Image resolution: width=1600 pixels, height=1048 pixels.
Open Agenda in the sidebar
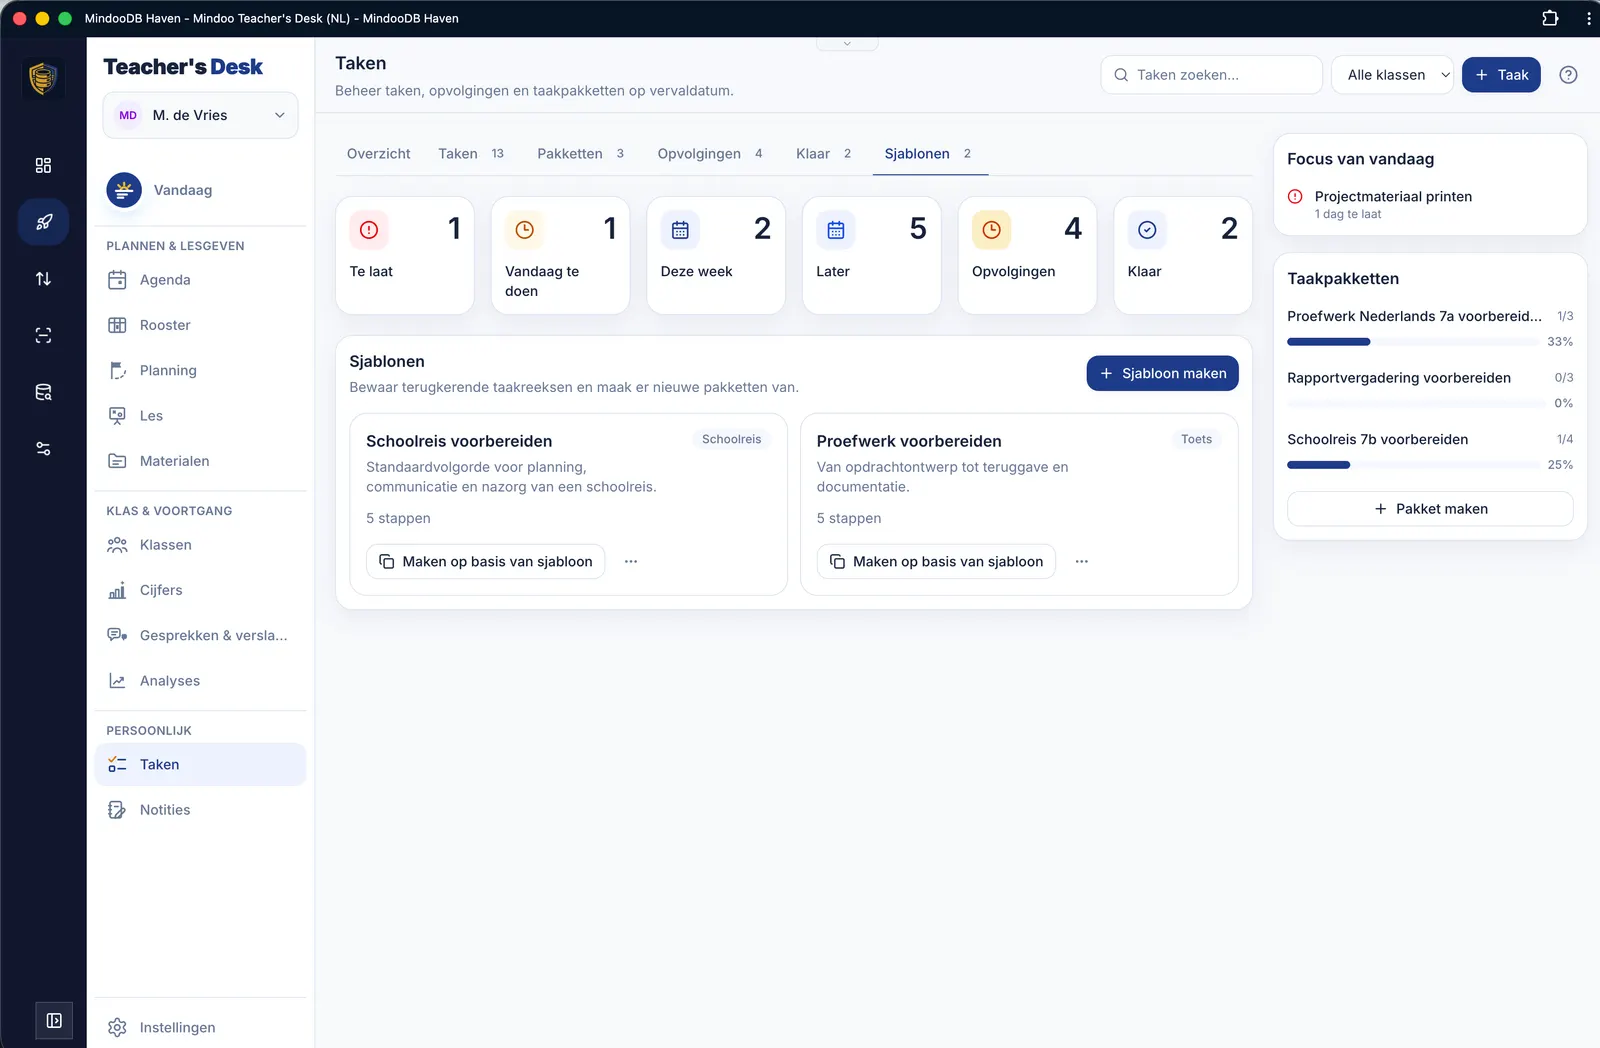coord(200,280)
